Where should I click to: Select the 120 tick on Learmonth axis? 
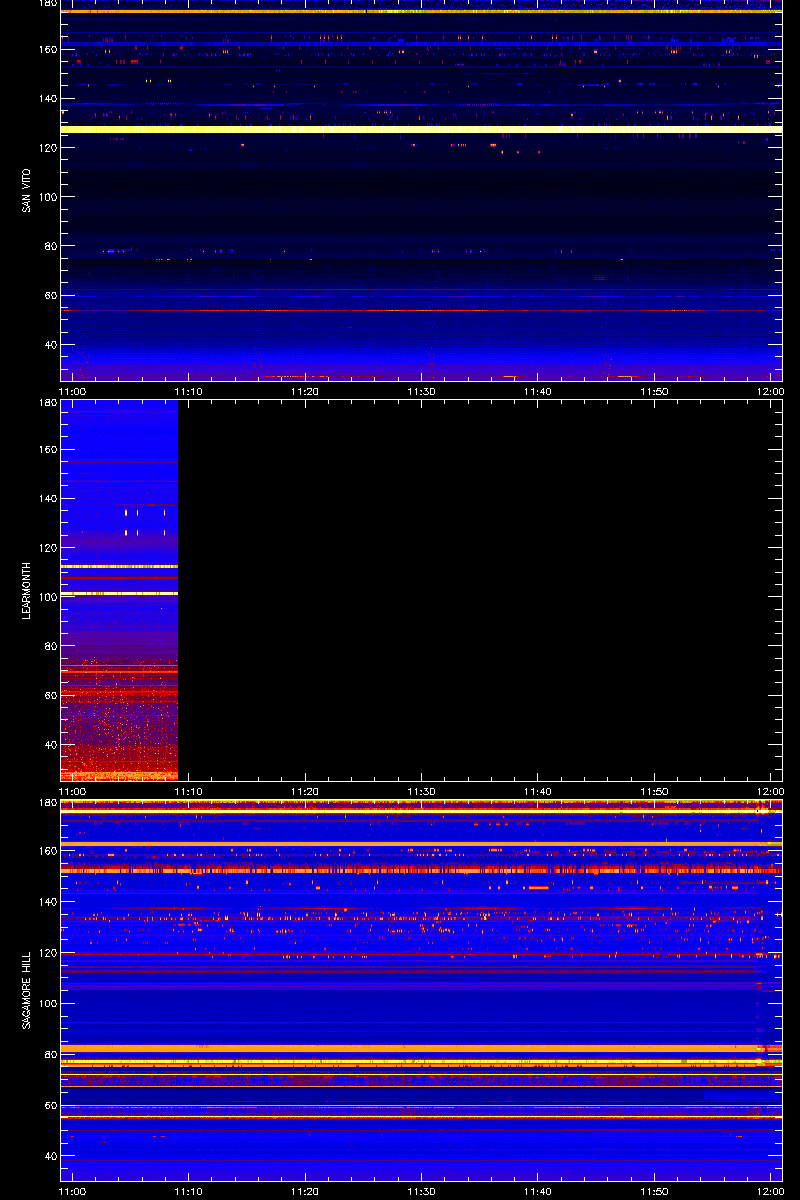46,548
